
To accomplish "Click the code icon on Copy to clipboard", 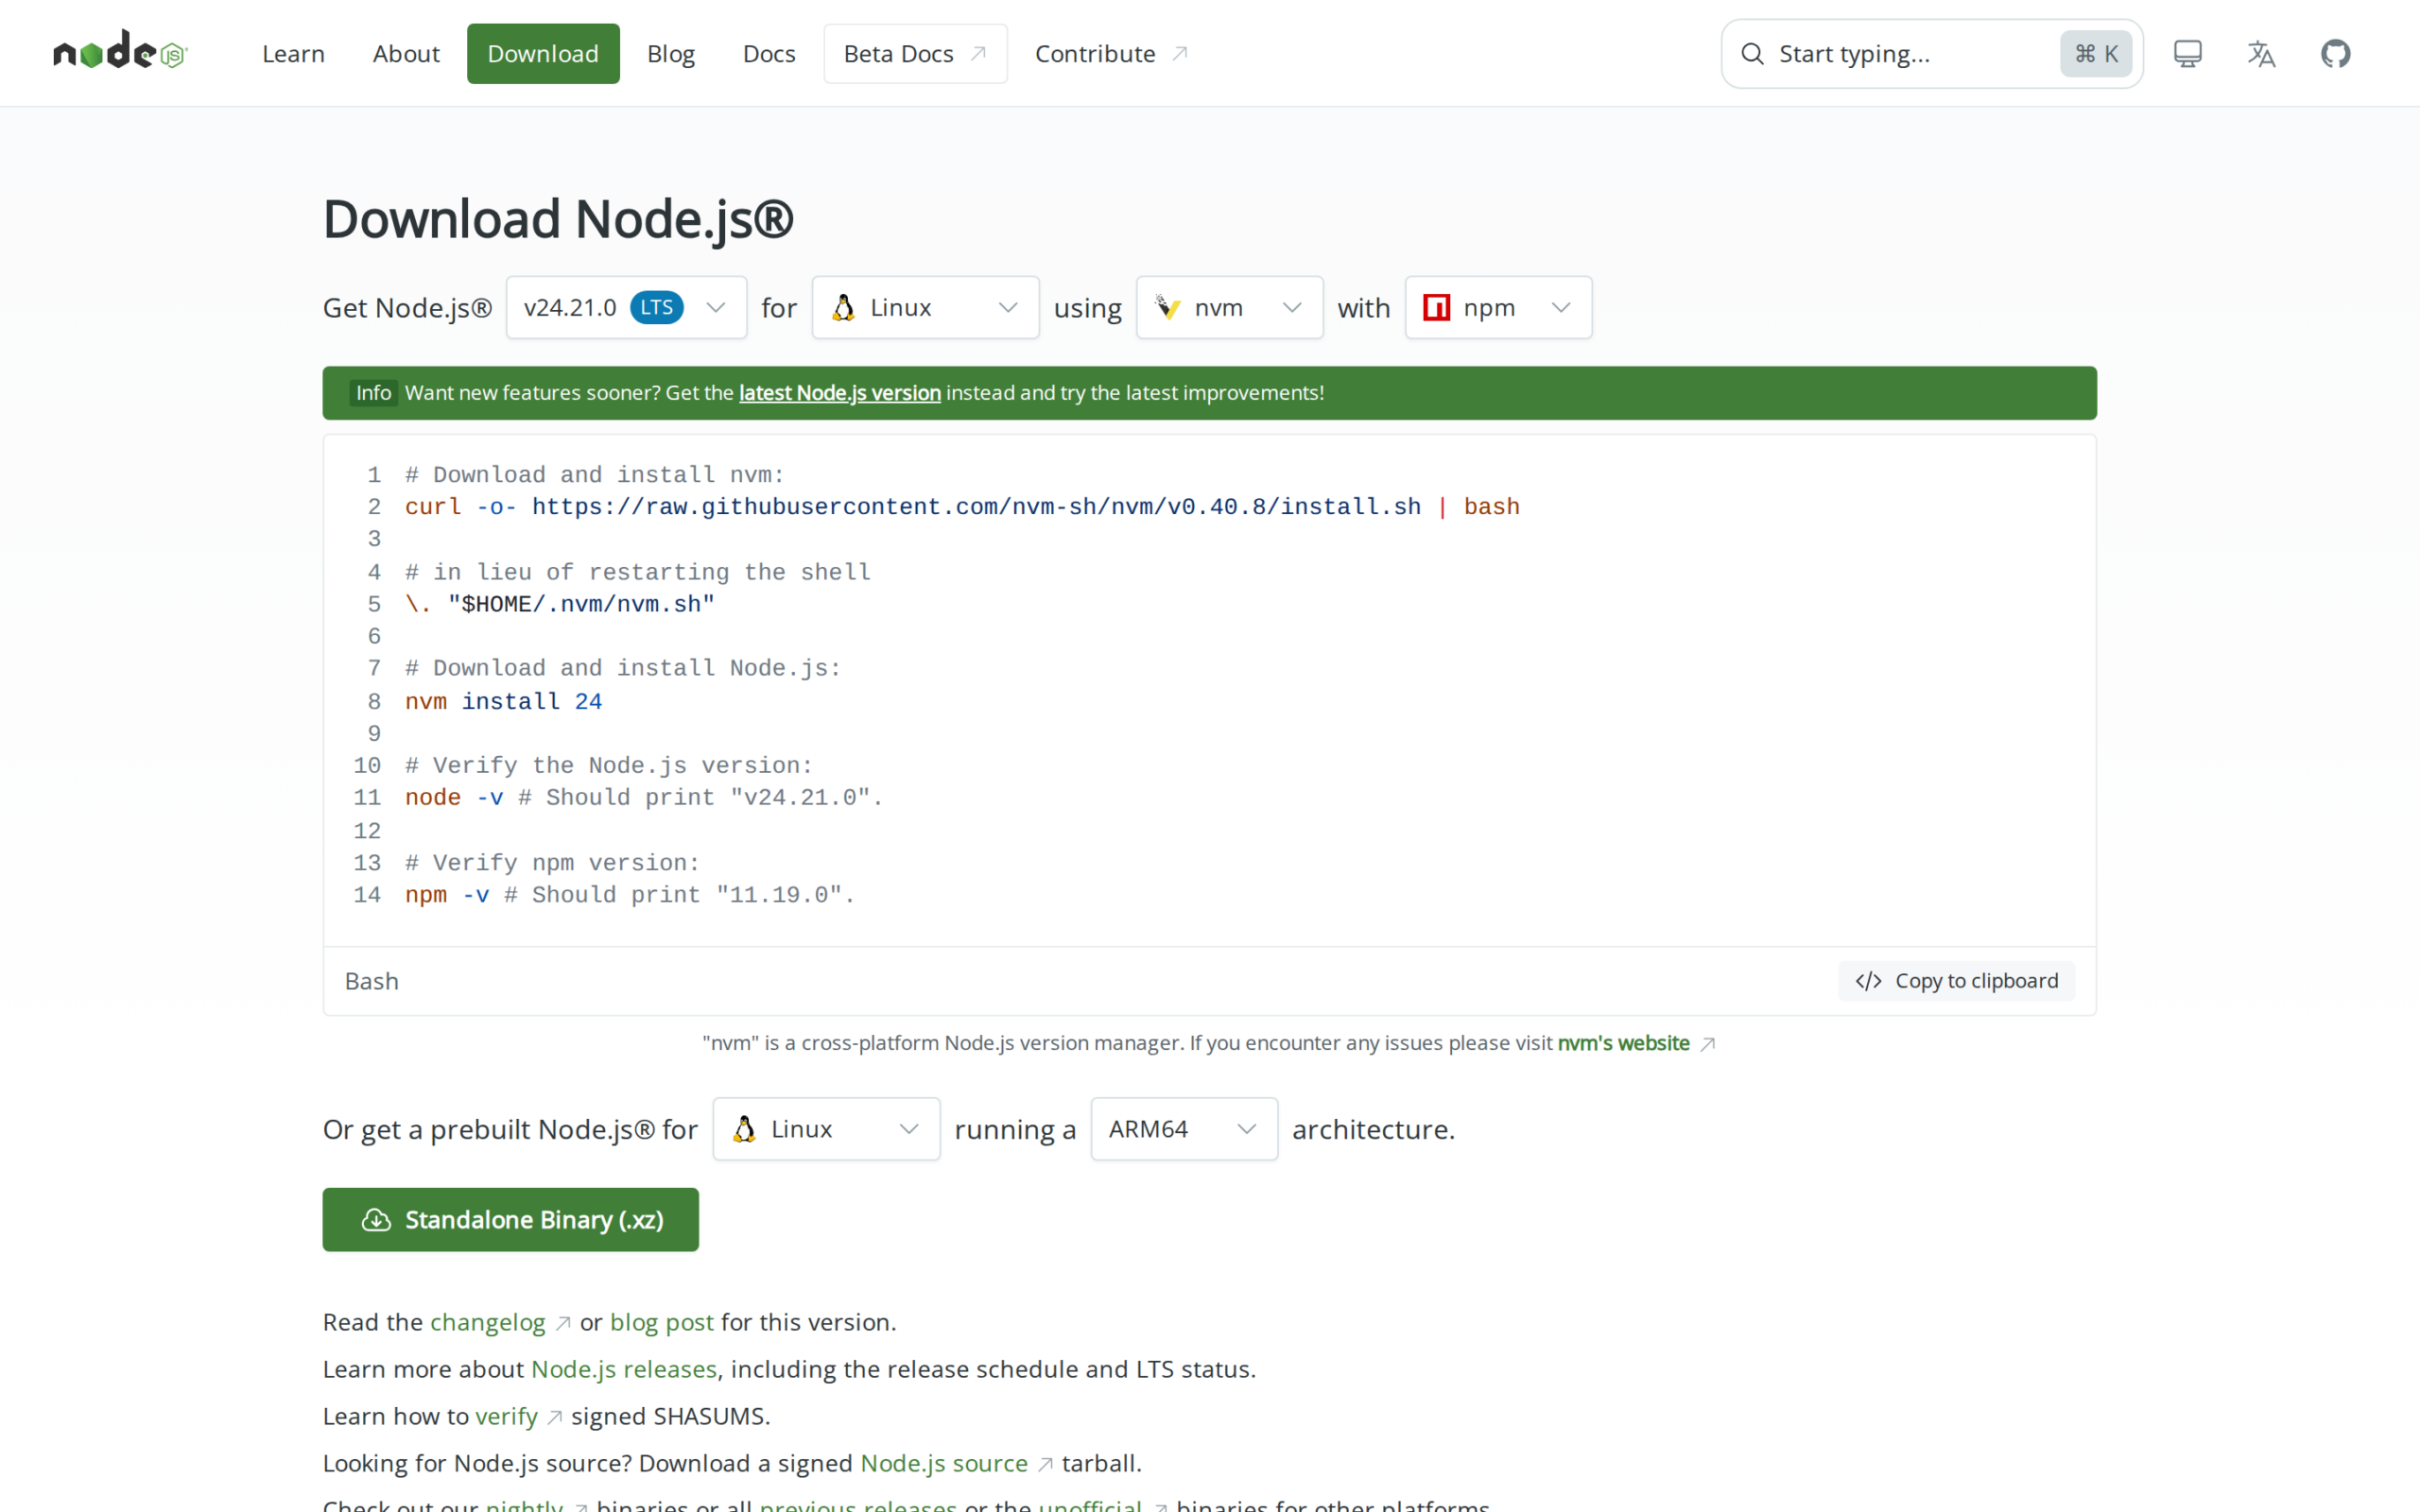I will coord(1868,981).
